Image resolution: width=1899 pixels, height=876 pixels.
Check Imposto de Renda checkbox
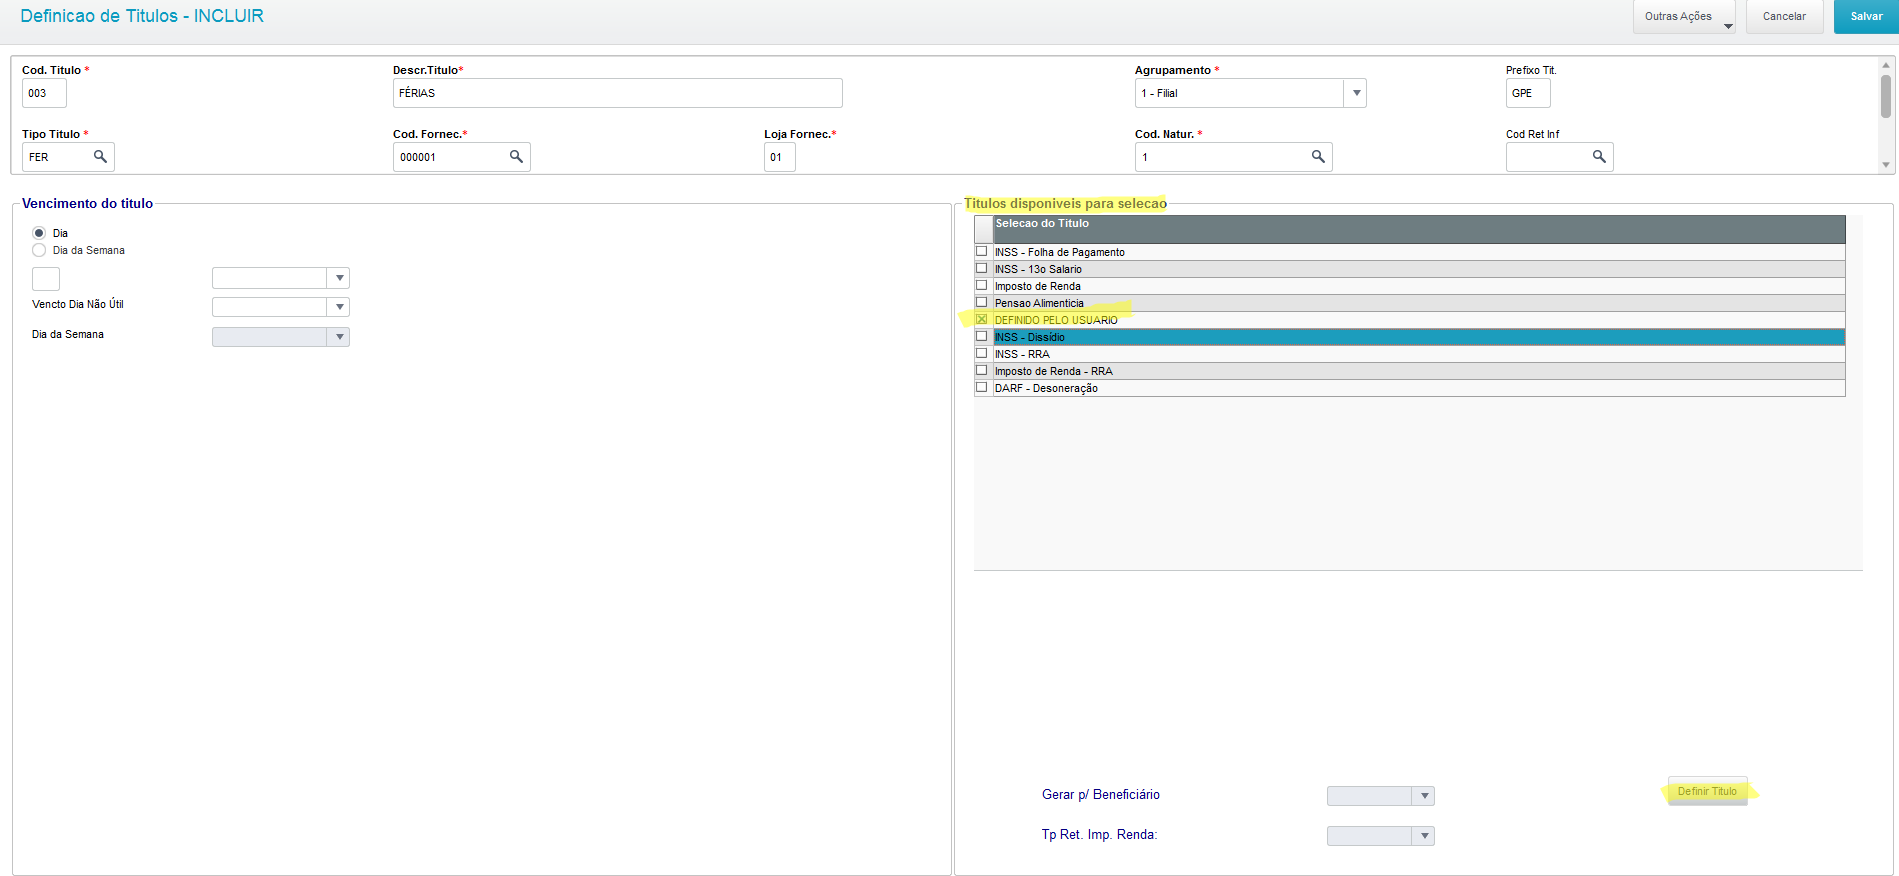pos(982,285)
